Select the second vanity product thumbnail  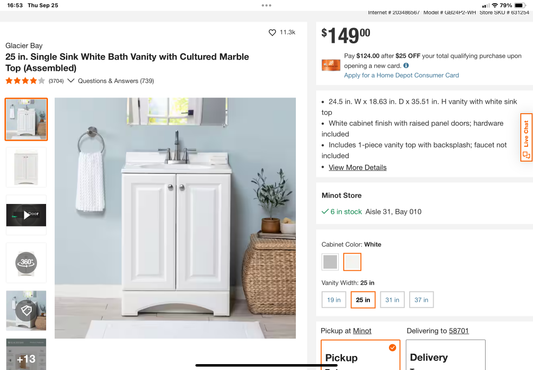(x=26, y=167)
